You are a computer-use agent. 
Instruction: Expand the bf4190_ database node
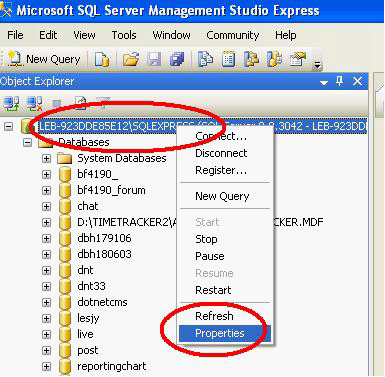[46, 174]
